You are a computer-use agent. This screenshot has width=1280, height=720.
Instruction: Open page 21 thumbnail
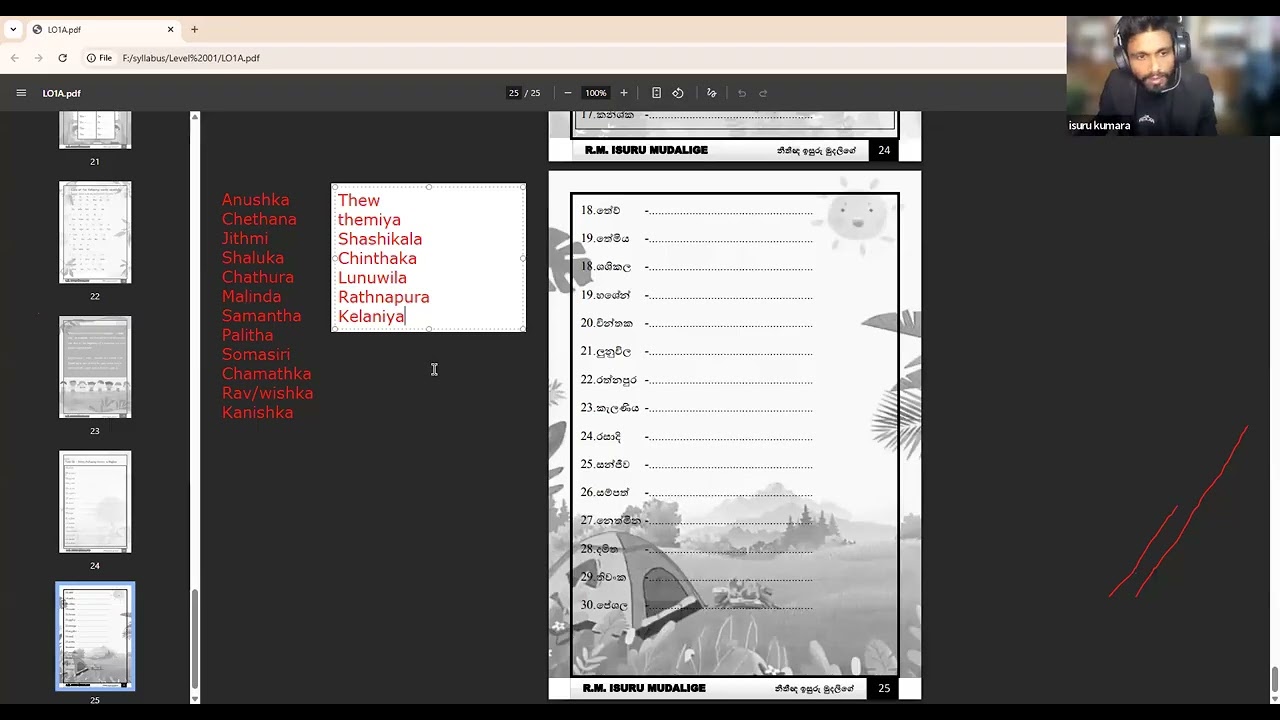(x=95, y=130)
